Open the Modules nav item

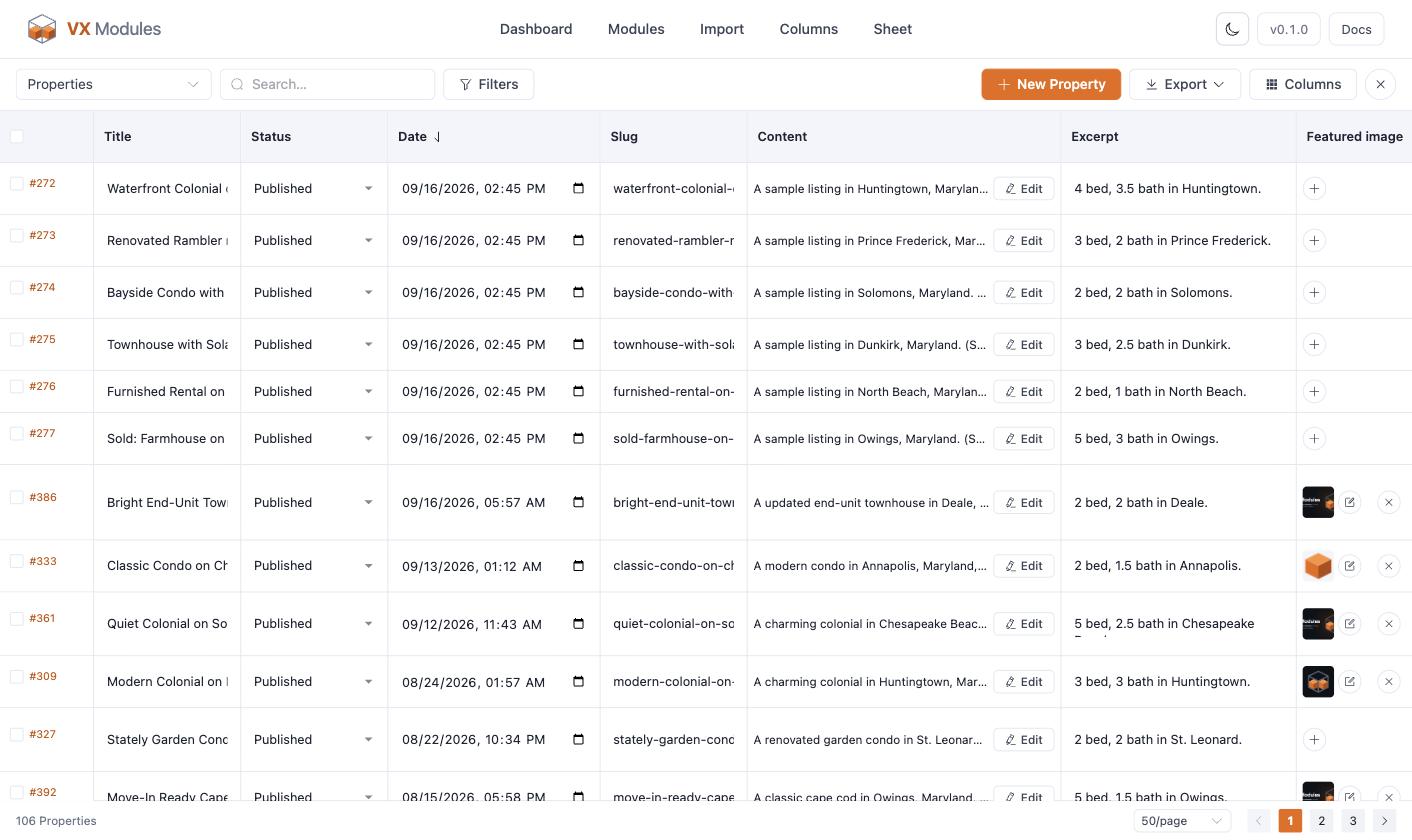[x=636, y=29]
